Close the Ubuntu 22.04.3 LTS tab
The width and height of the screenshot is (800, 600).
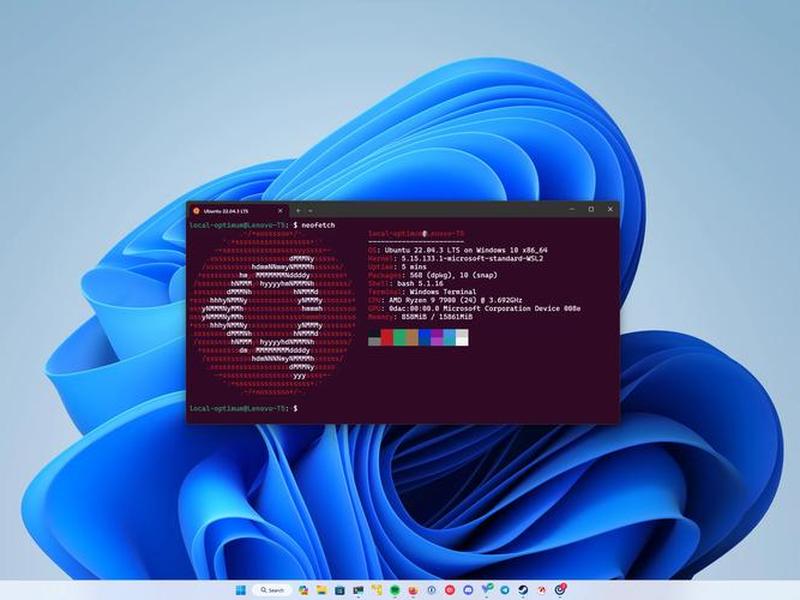point(280,211)
